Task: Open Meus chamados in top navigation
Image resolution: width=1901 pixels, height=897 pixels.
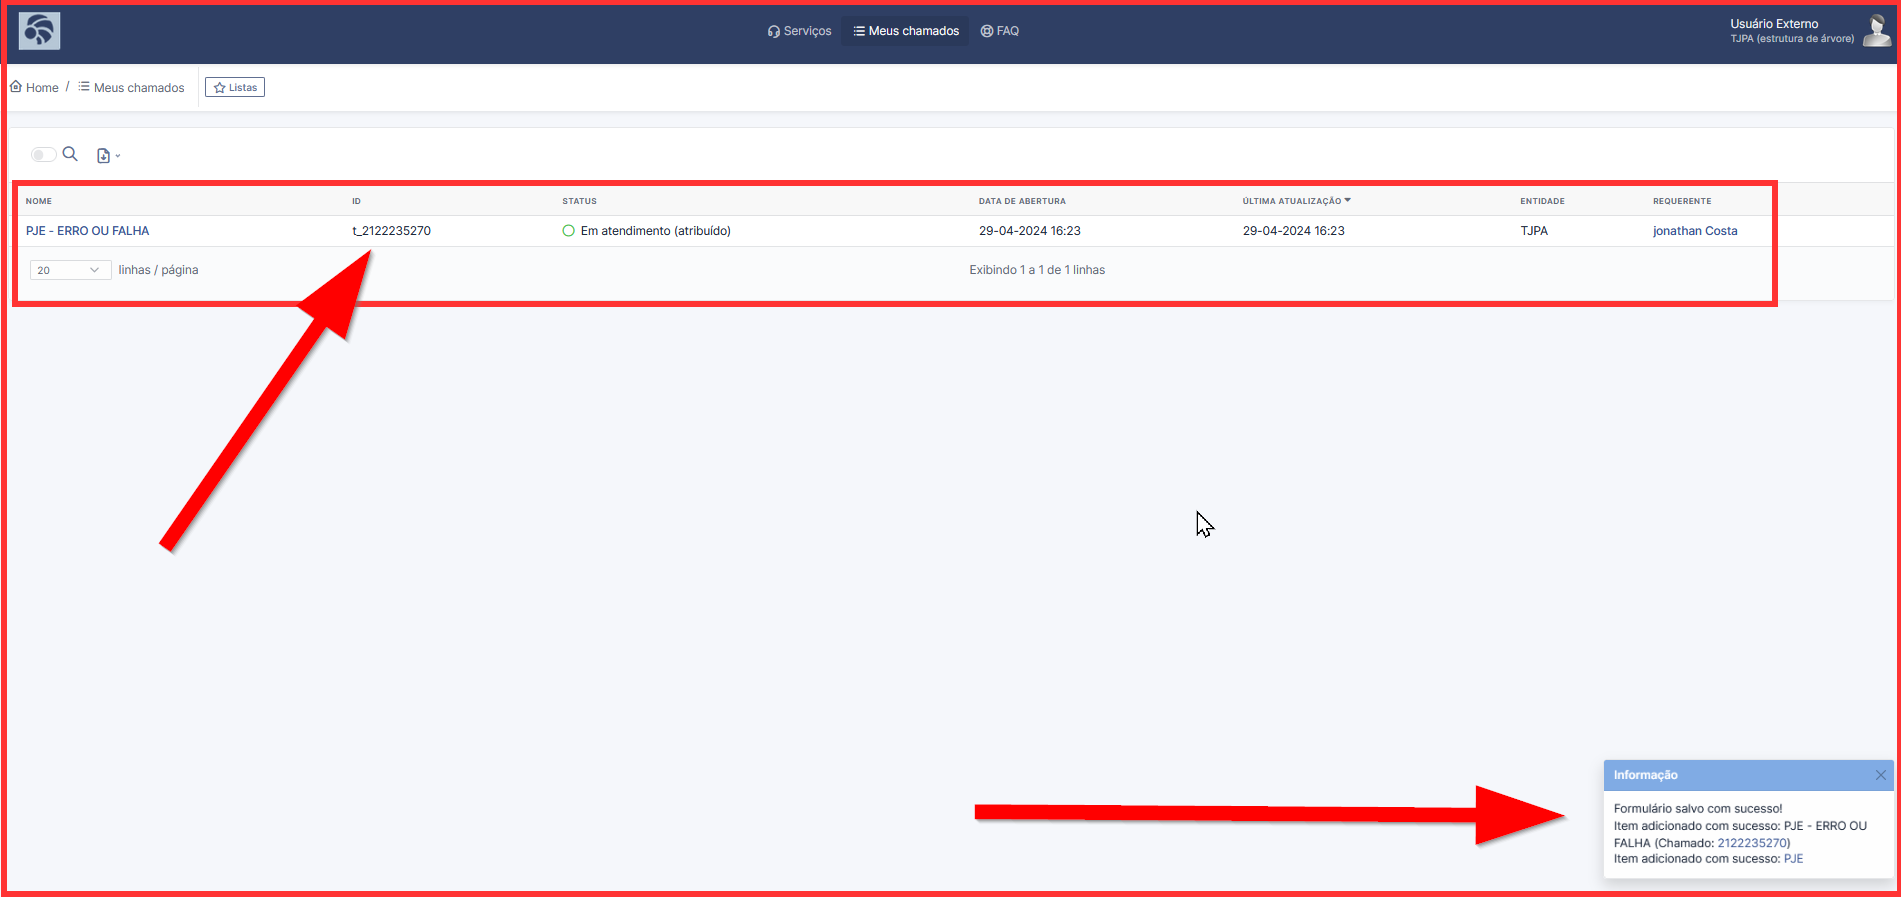Action: (906, 31)
